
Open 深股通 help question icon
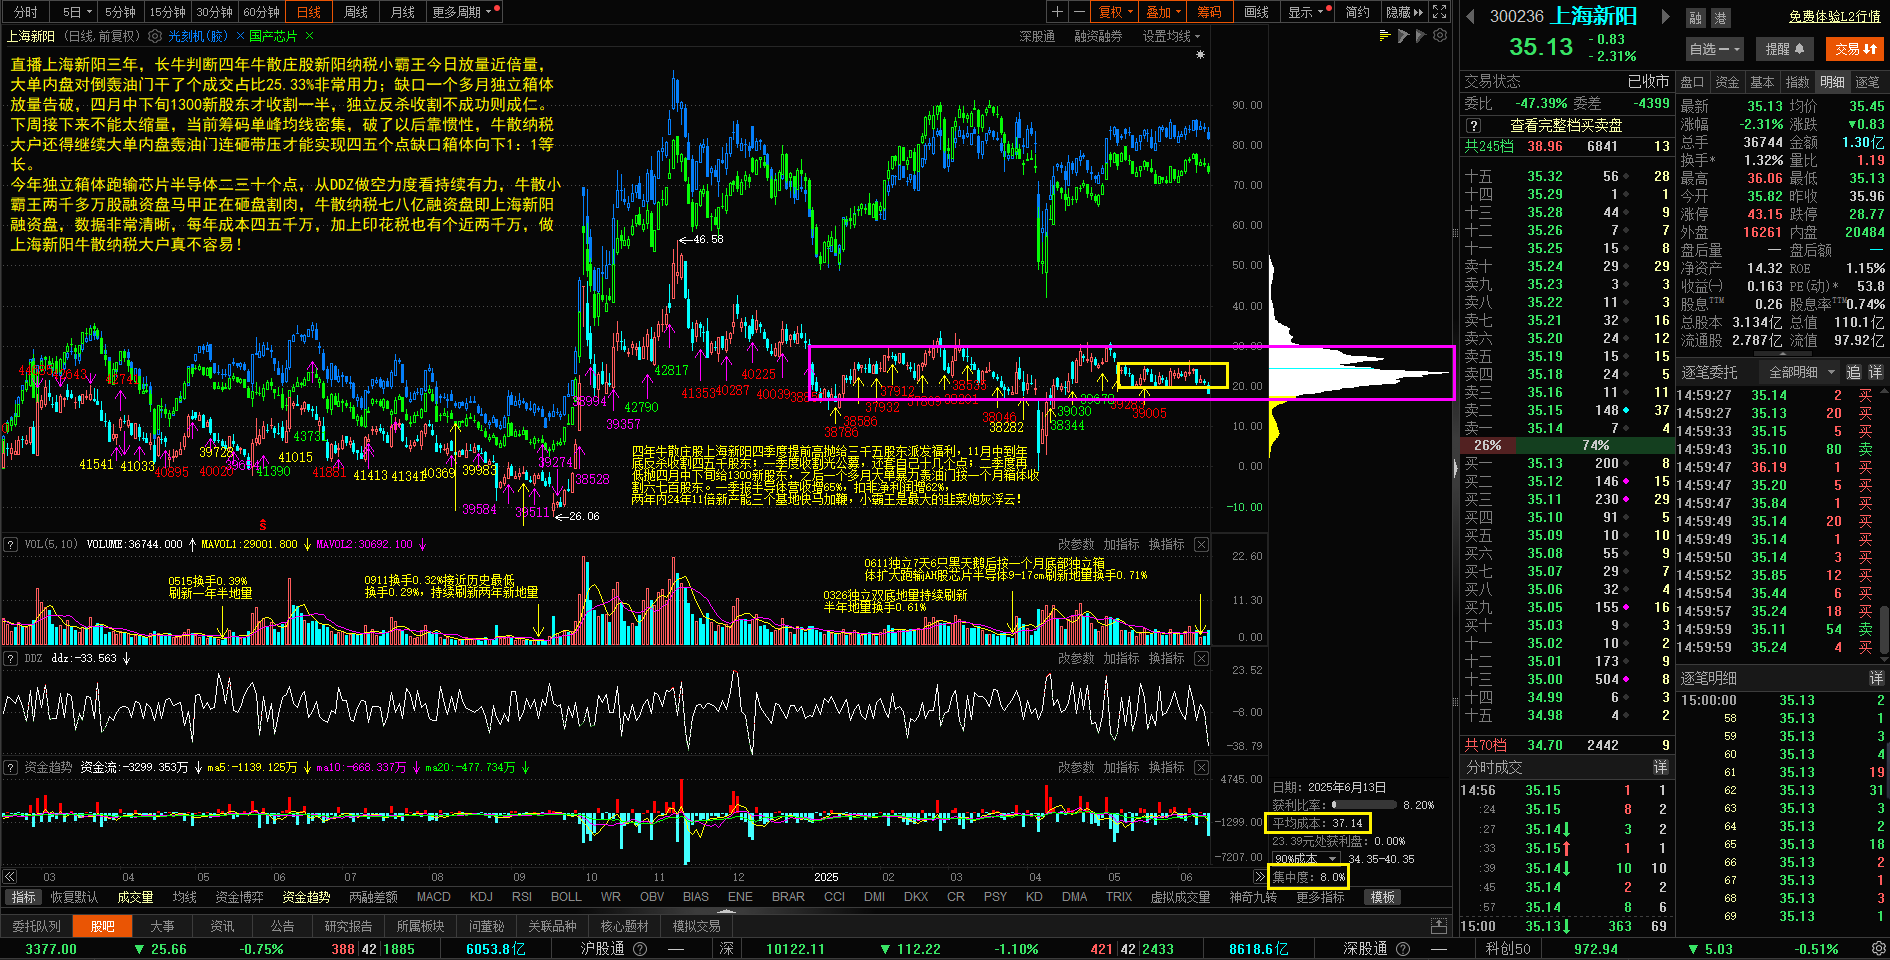click(1403, 949)
